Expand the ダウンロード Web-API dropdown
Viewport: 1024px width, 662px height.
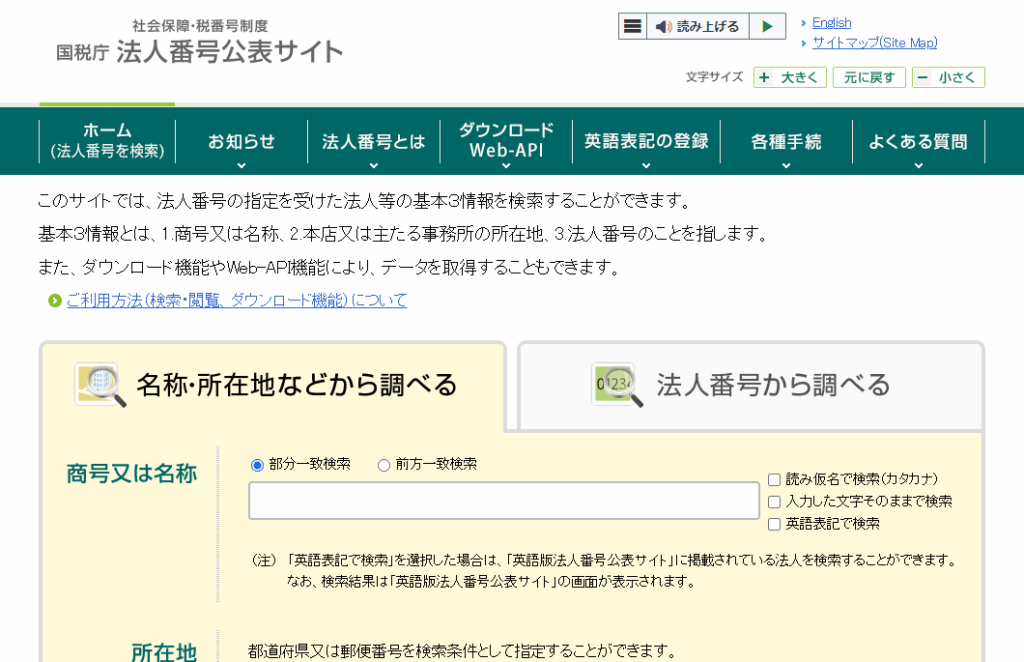tap(504, 141)
